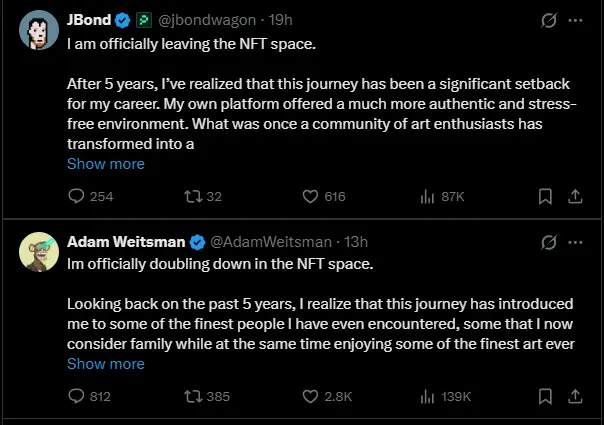Viewport: 604px width, 425px height.
Task: Bookmark JBond's tweet
Action: (x=545, y=197)
